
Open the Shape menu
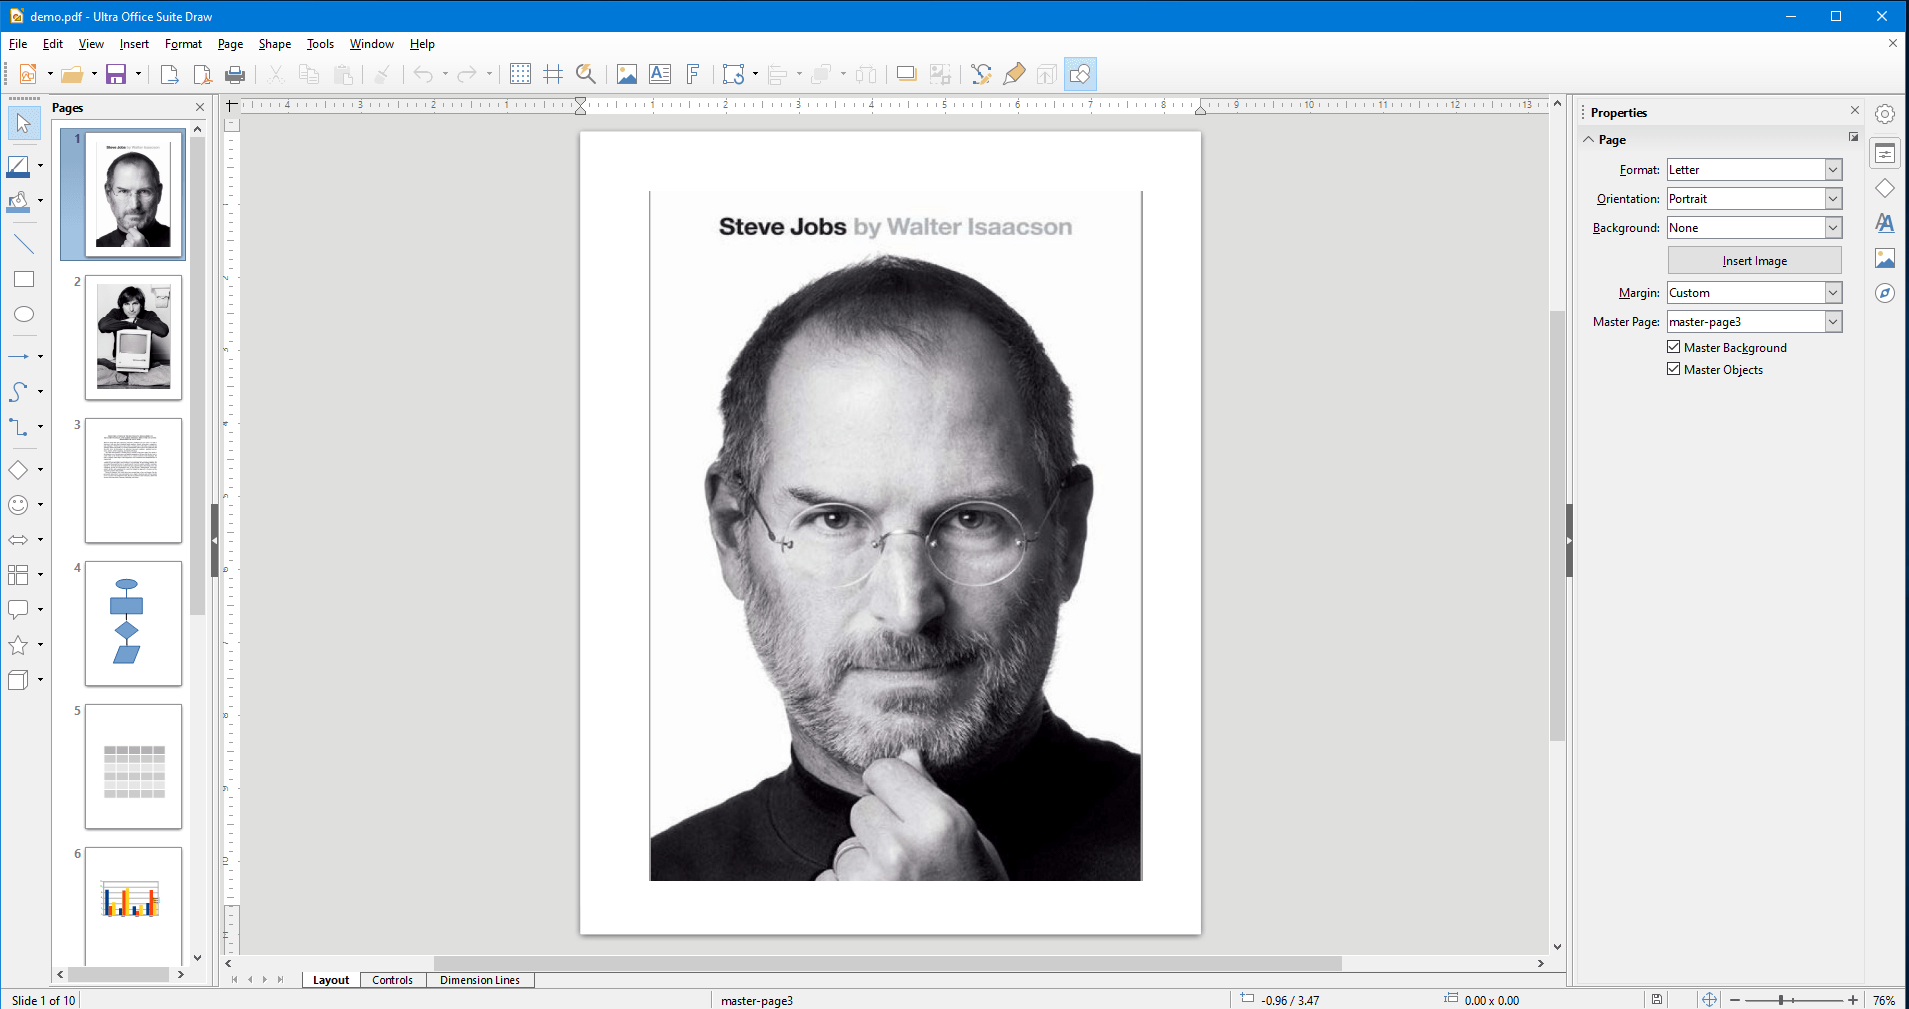(275, 44)
